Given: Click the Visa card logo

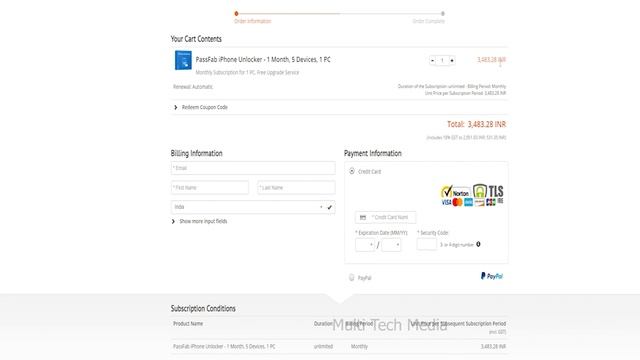Looking at the screenshot, I should (x=446, y=202).
